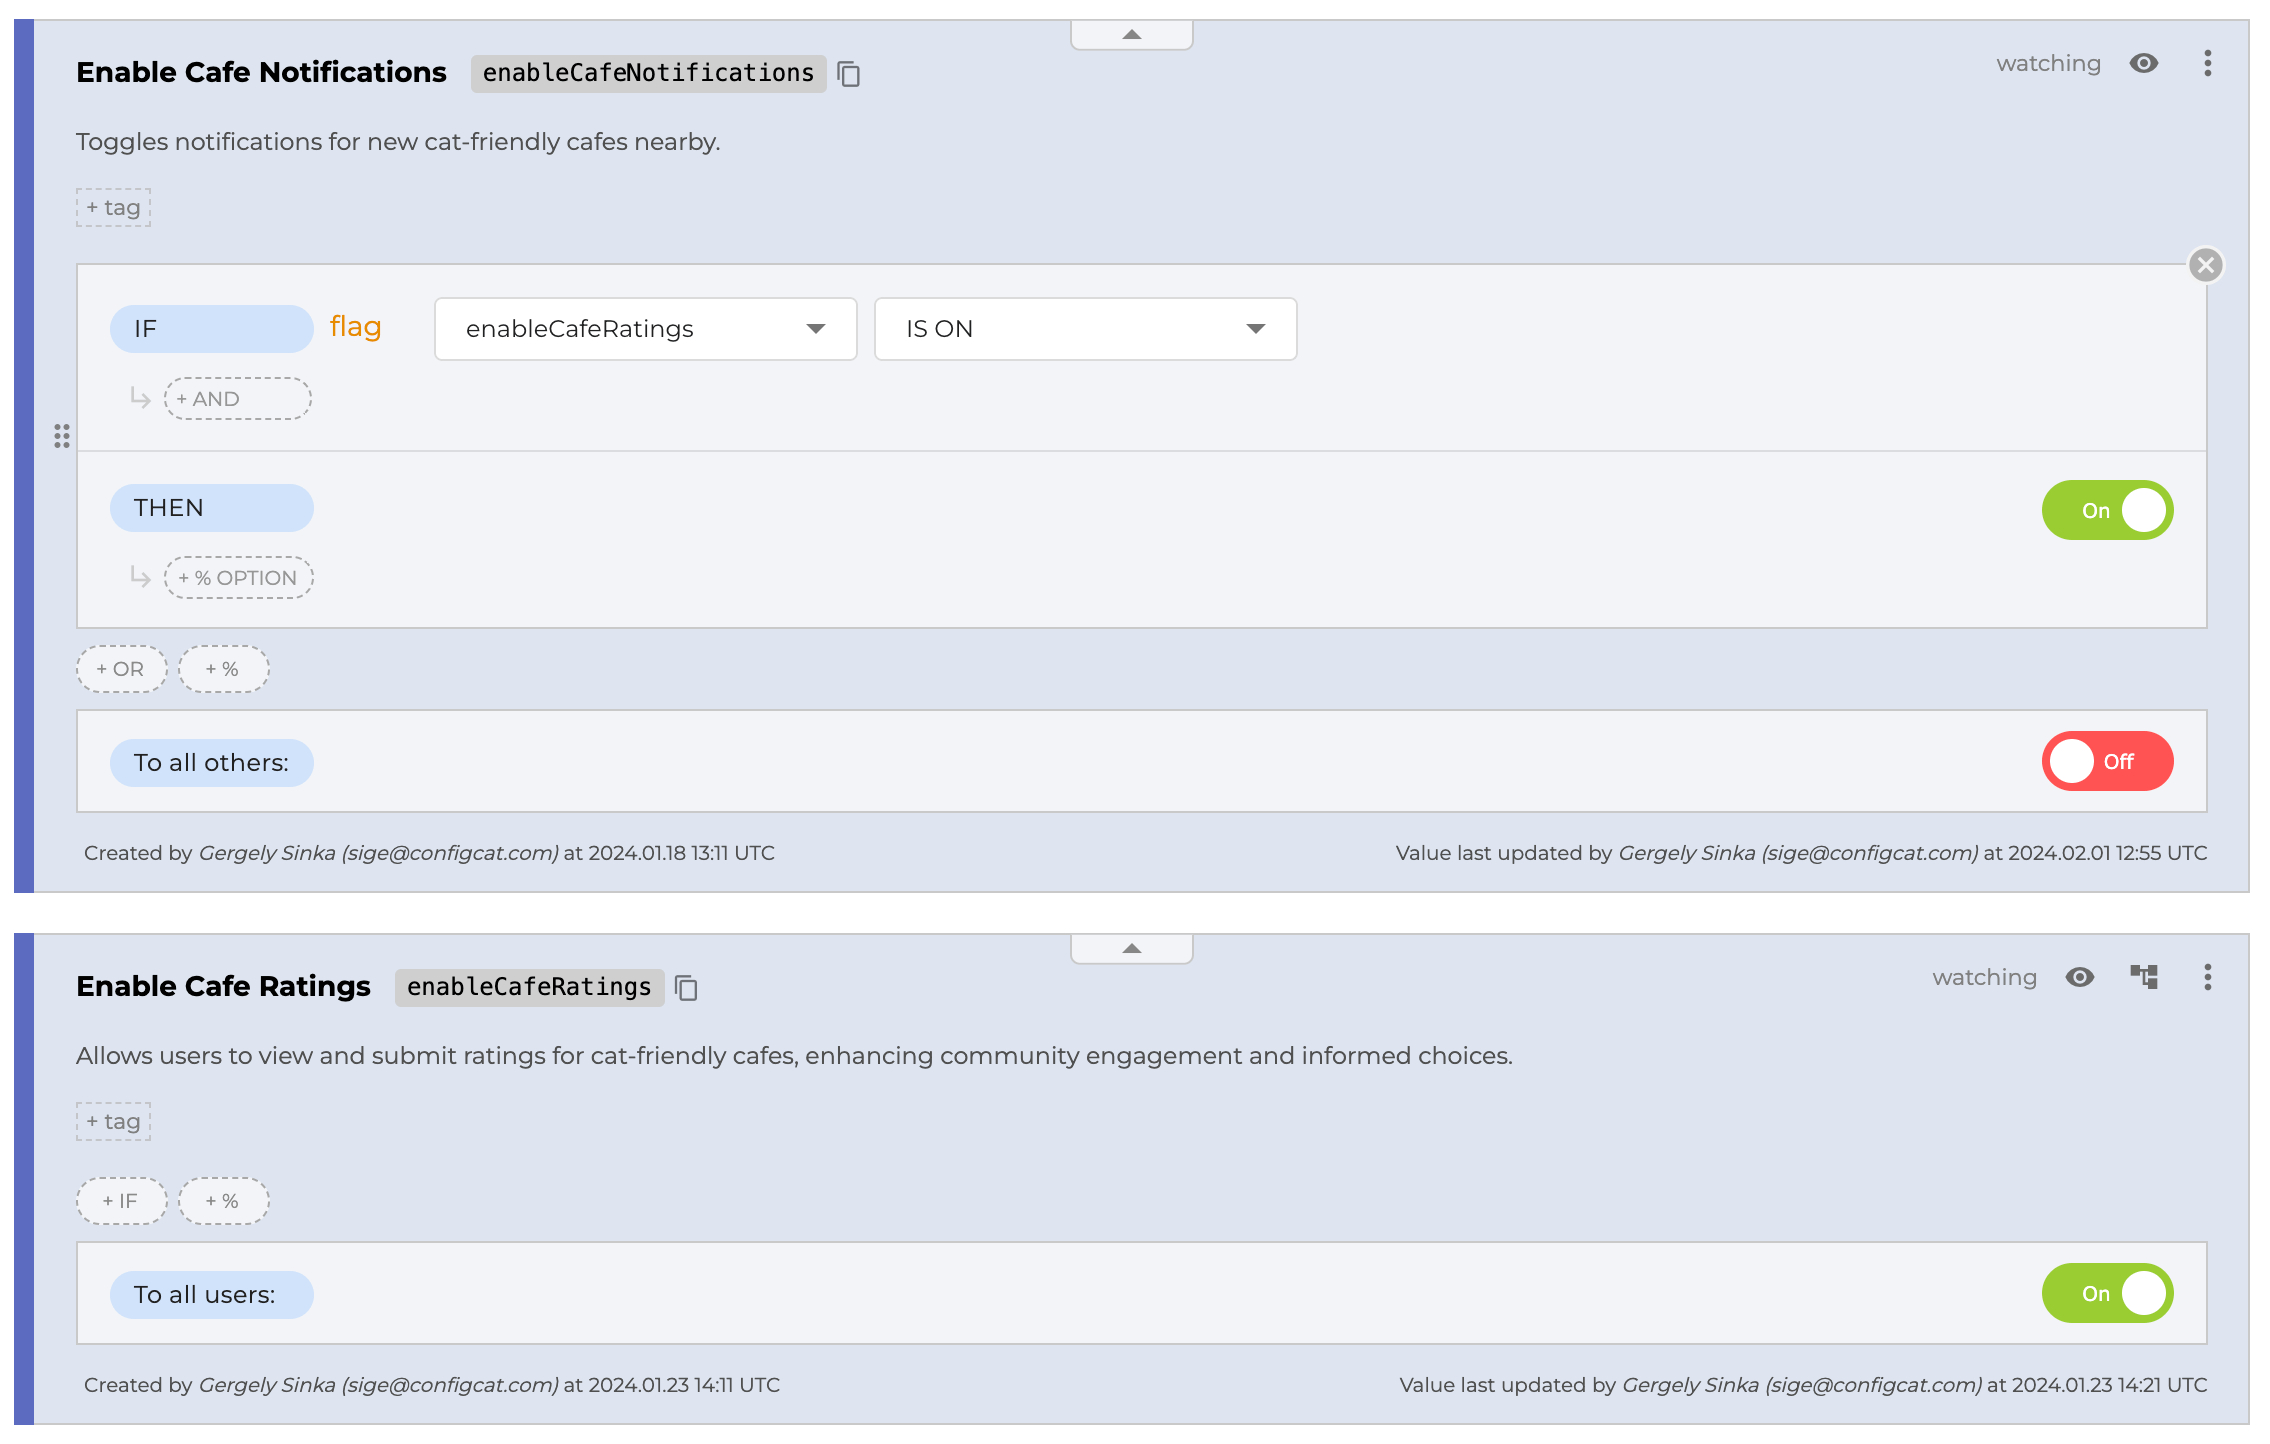2270x1444 pixels.
Task: Add an OR rule to Cafe Notifications
Action: 121,669
